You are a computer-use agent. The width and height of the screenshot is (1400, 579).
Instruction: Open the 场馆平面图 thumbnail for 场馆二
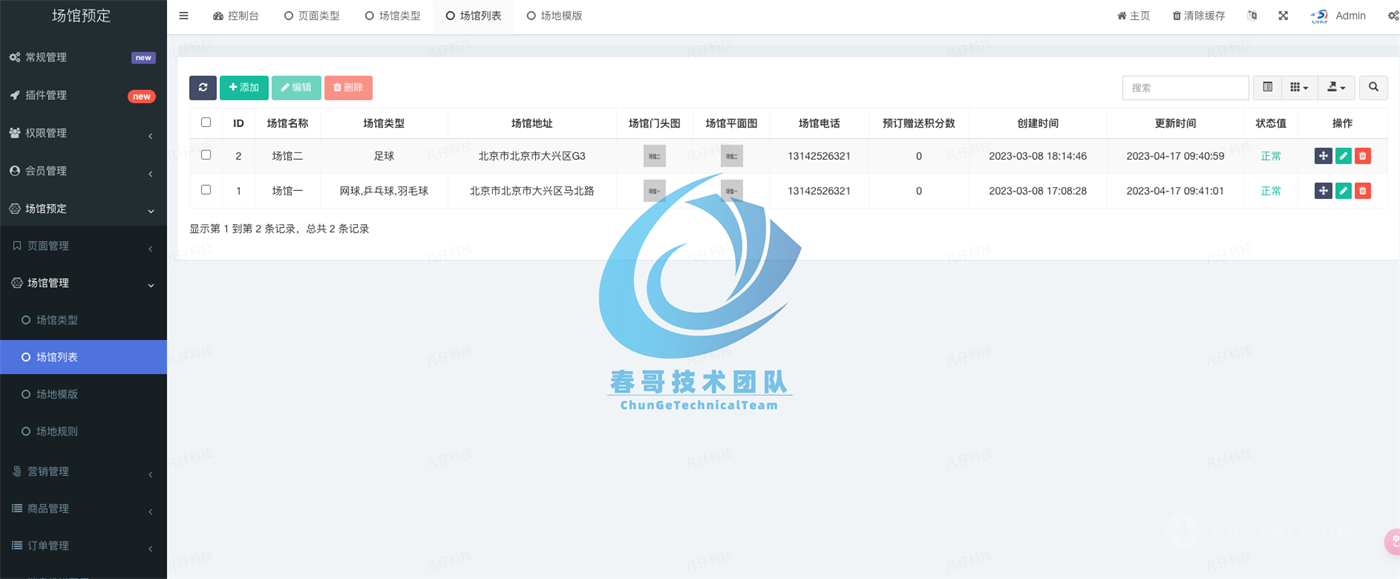[x=732, y=156]
